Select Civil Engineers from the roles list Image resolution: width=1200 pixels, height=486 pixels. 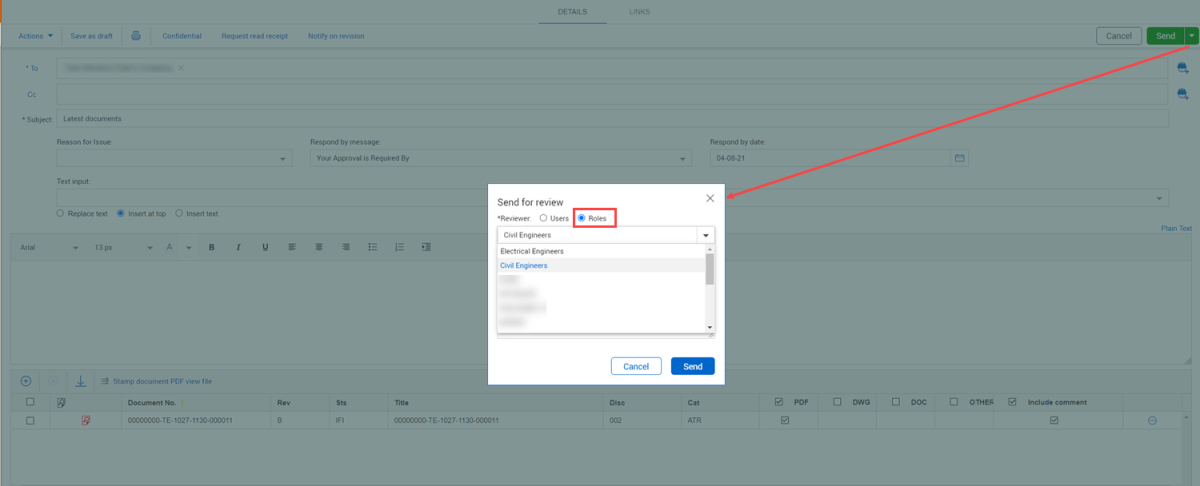(601, 266)
